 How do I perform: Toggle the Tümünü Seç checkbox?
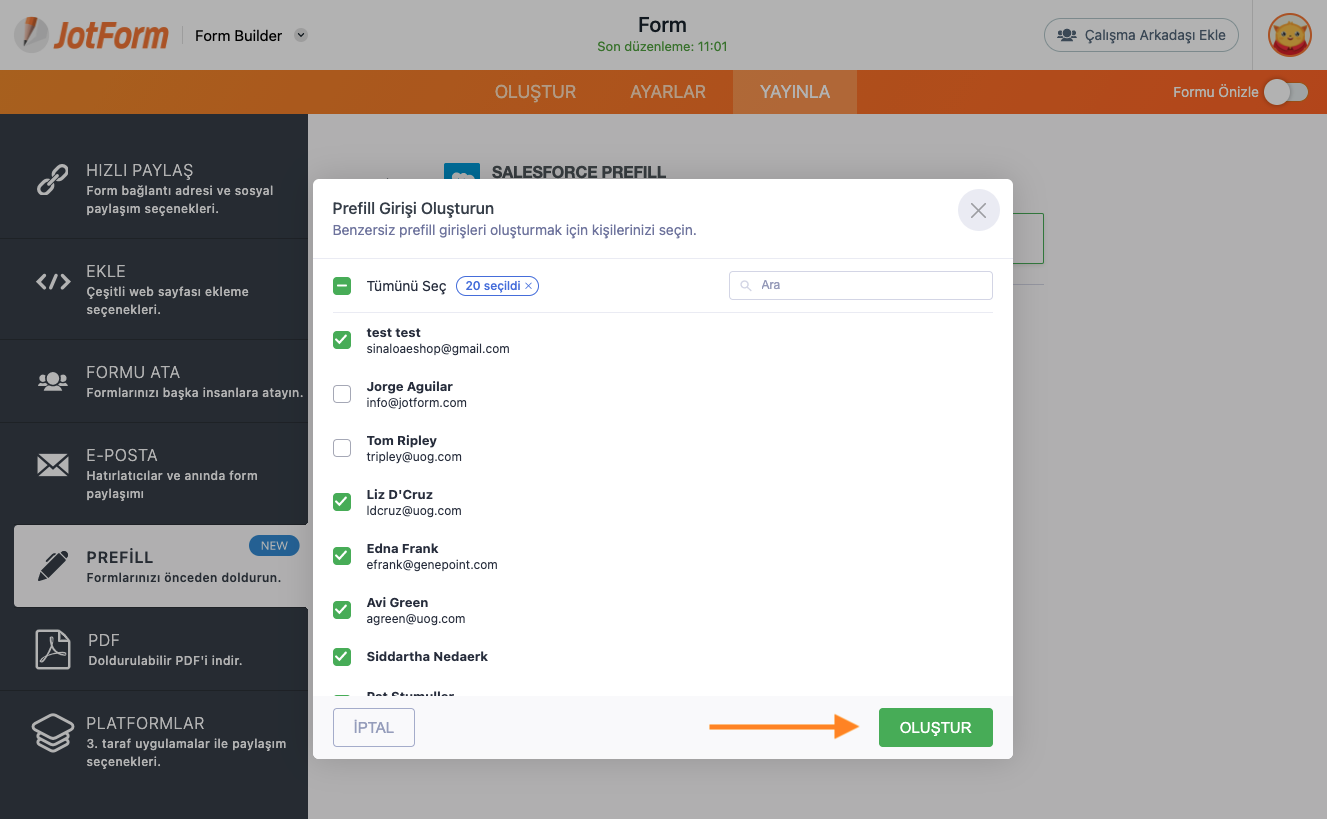point(342,286)
